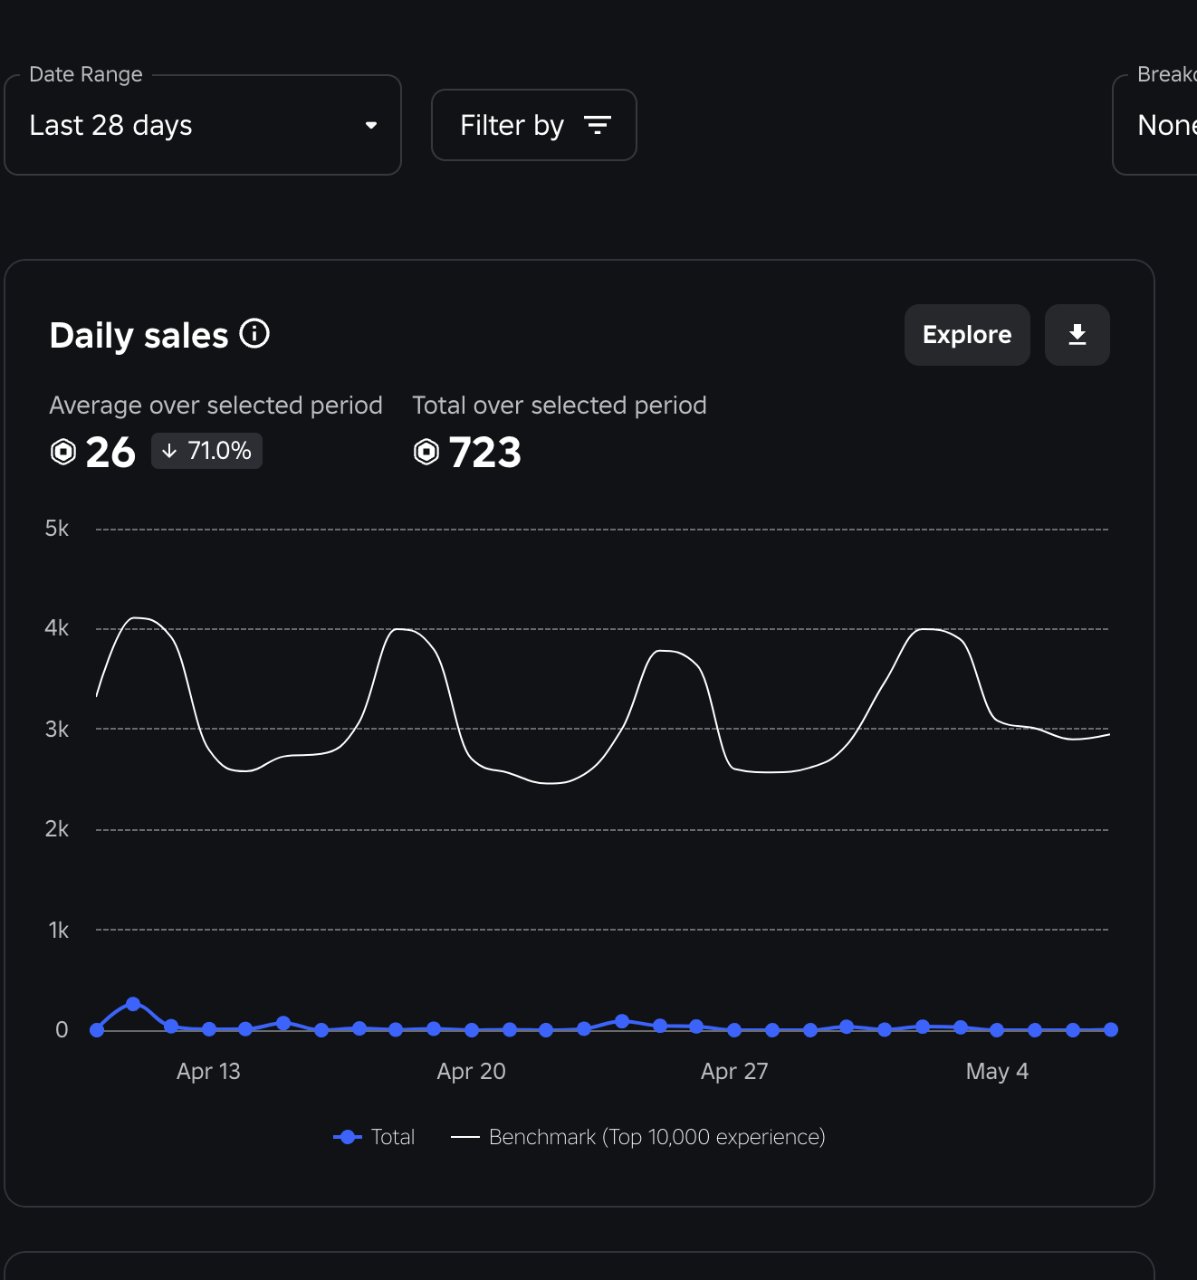This screenshot has height=1280, width=1197.
Task: Click the Robux icon beside average 26
Action: (x=63, y=452)
